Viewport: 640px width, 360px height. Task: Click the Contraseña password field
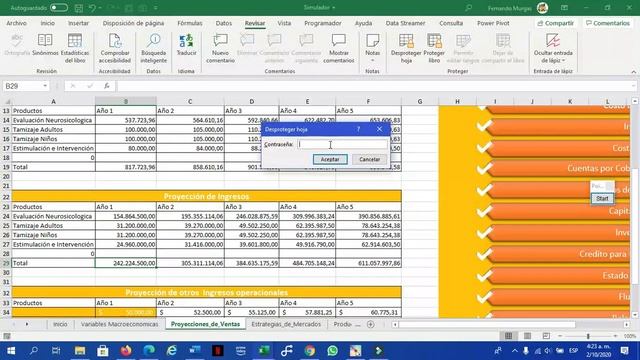click(x=342, y=144)
